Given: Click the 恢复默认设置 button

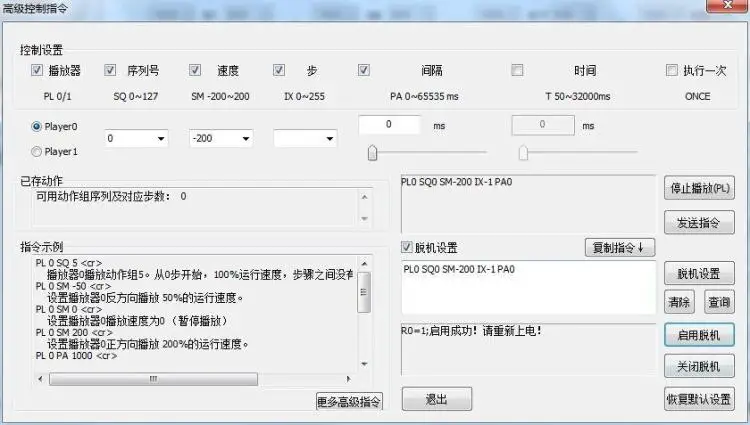Looking at the screenshot, I should tap(699, 399).
